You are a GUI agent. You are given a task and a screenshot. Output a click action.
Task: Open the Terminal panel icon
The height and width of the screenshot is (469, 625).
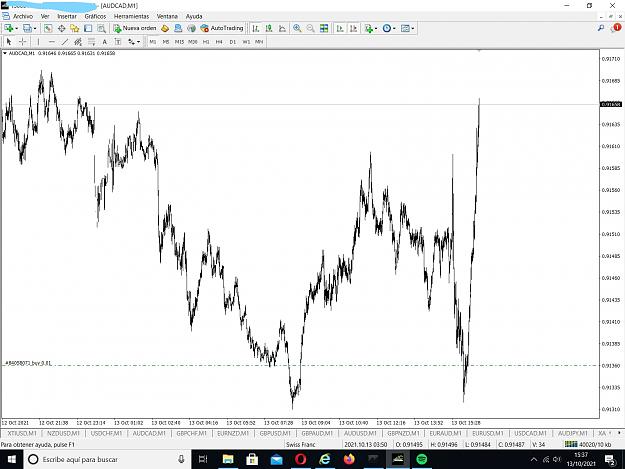click(88, 28)
